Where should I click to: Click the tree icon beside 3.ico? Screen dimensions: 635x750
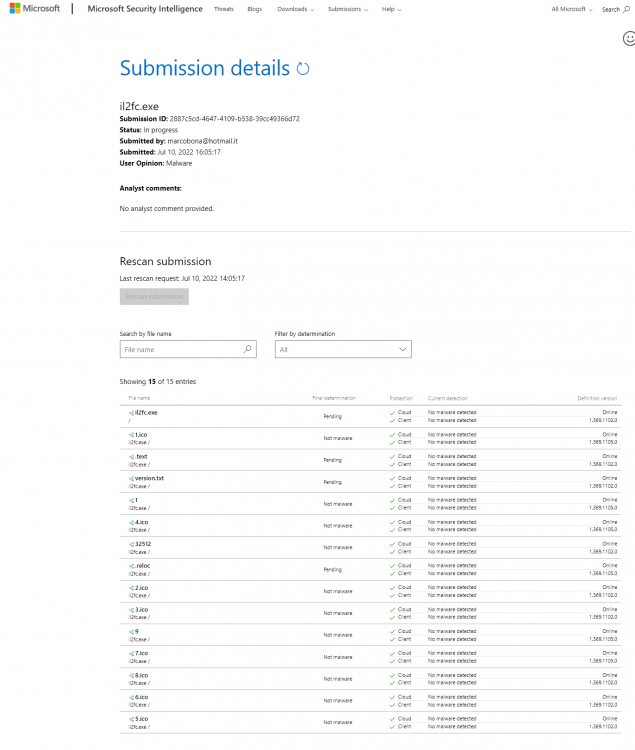click(131, 610)
